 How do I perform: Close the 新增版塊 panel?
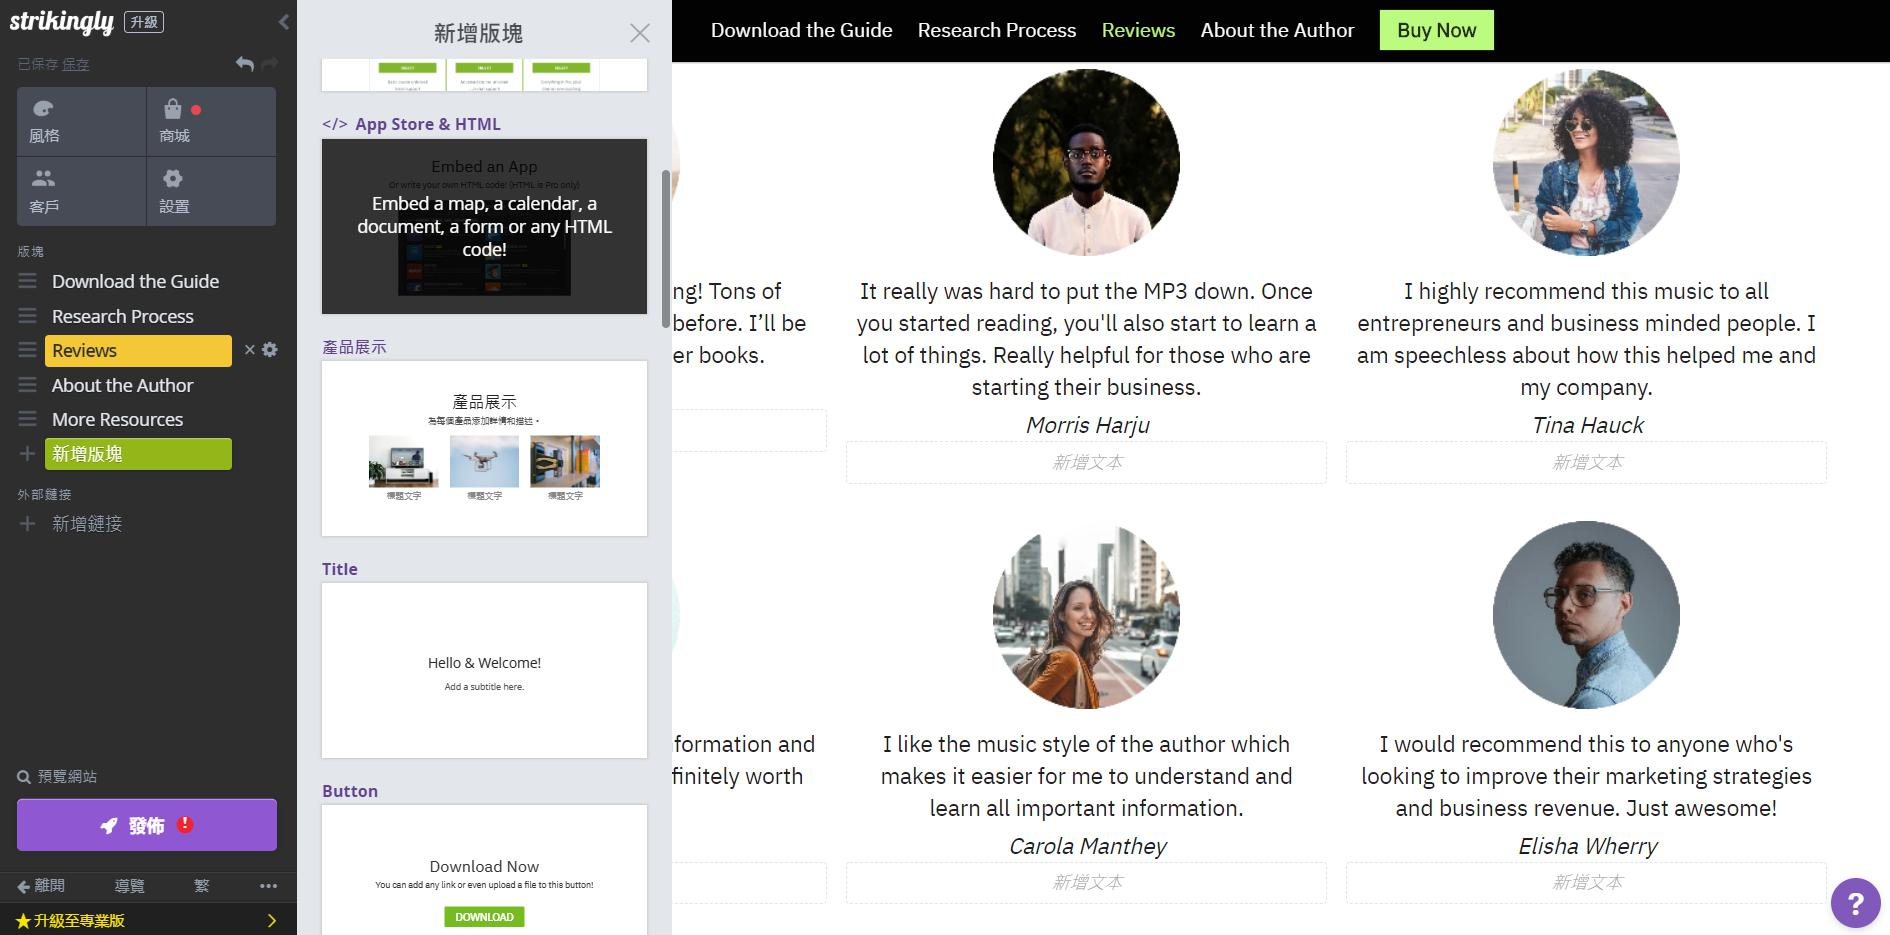point(640,33)
